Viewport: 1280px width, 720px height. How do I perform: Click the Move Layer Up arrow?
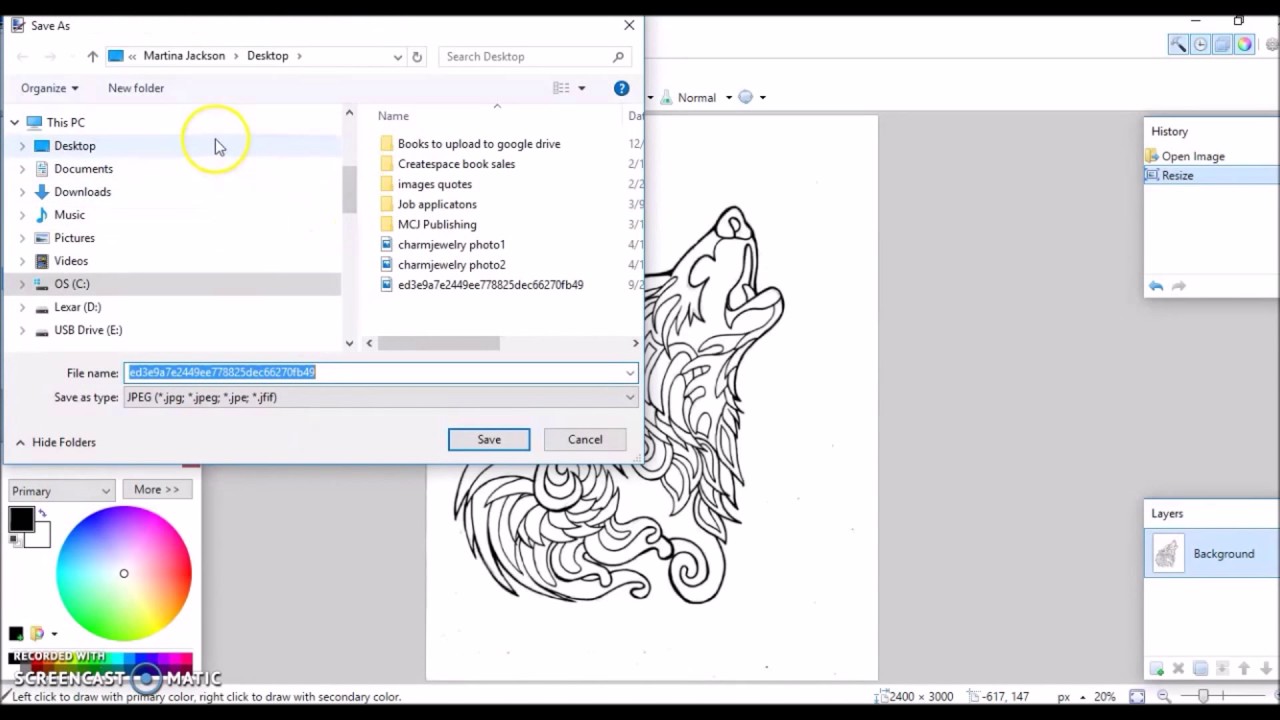(1244, 668)
